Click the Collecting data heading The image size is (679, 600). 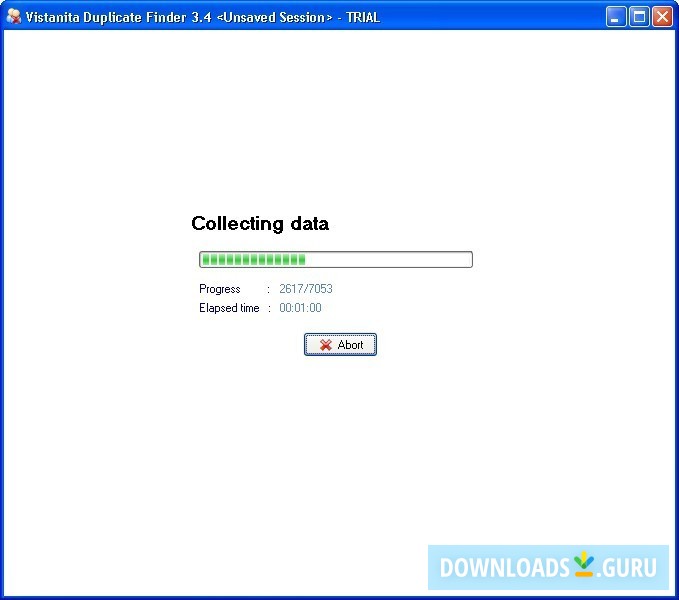coord(260,224)
